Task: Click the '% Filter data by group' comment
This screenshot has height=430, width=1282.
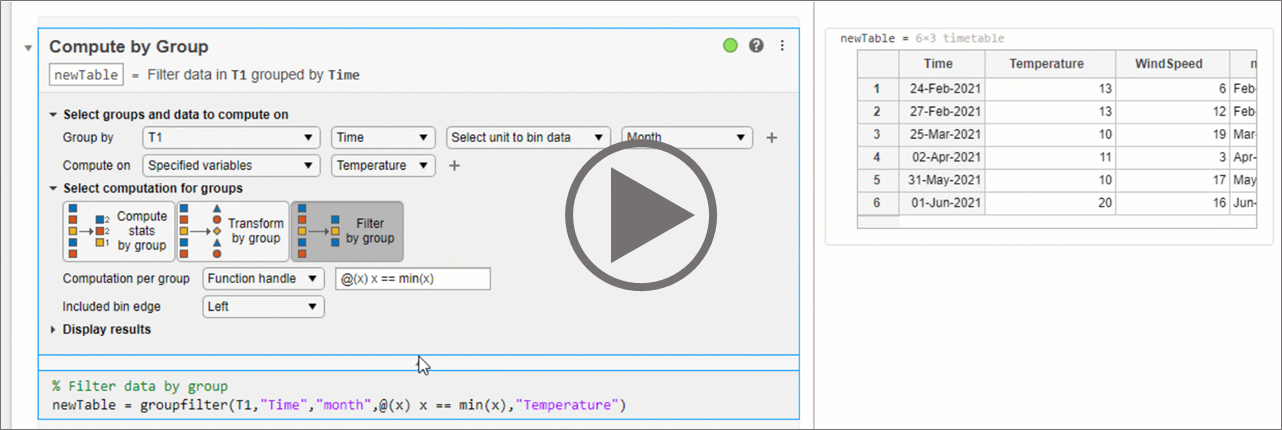Action: click(x=140, y=386)
